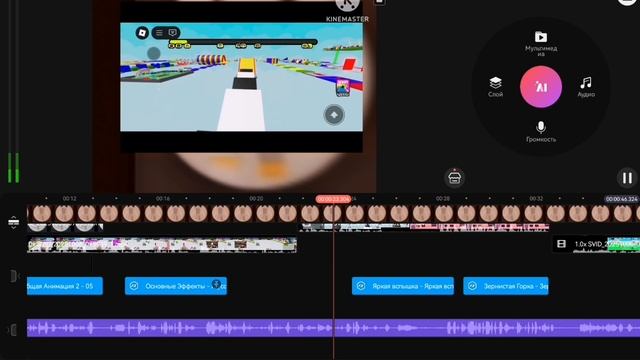Select the 'Зернистая Горка' effect clip
This screenshot has height=360, width=640.
point(506,286)
